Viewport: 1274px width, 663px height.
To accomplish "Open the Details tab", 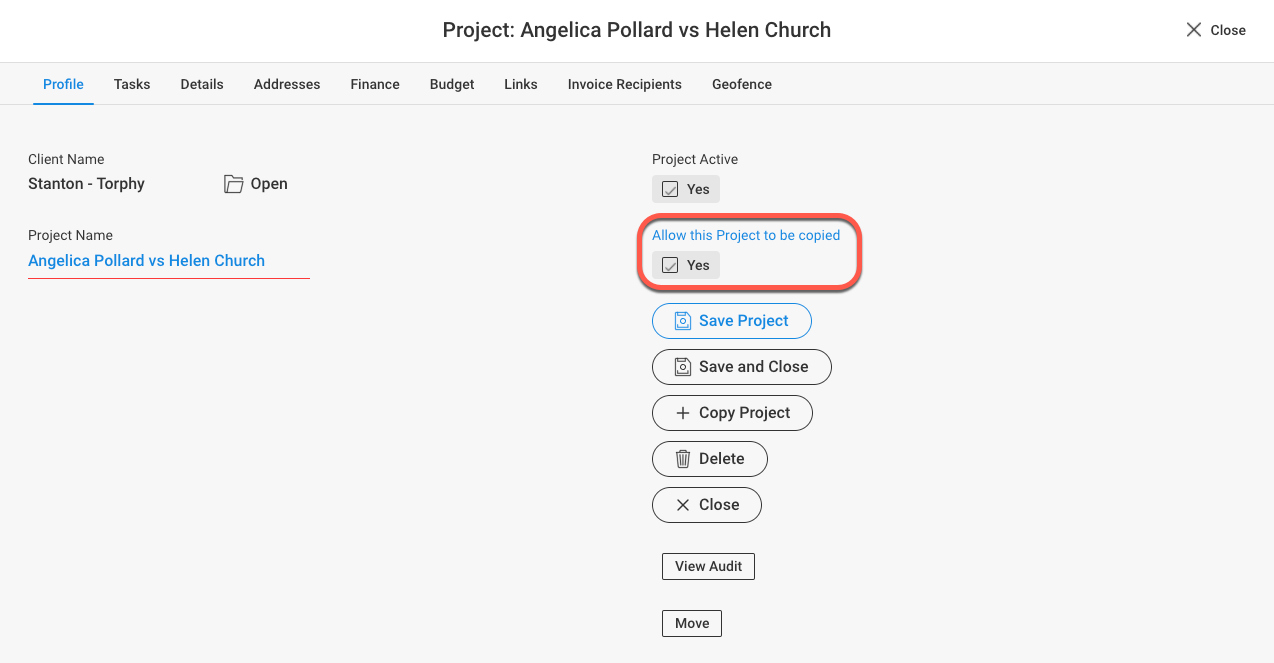I will [x=202, y=84].
